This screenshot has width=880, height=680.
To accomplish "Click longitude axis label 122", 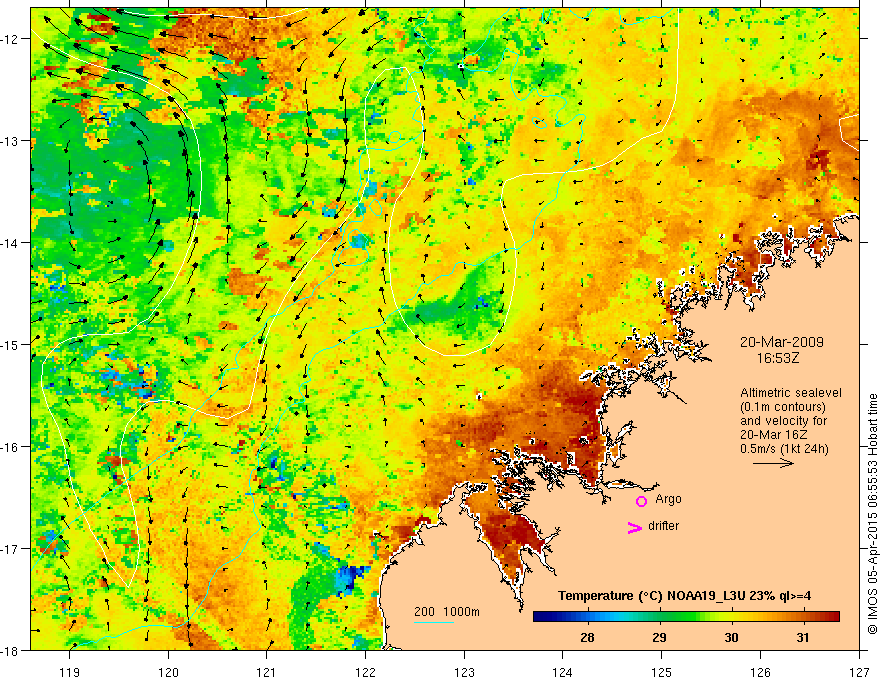I will [x=365, y=672].
